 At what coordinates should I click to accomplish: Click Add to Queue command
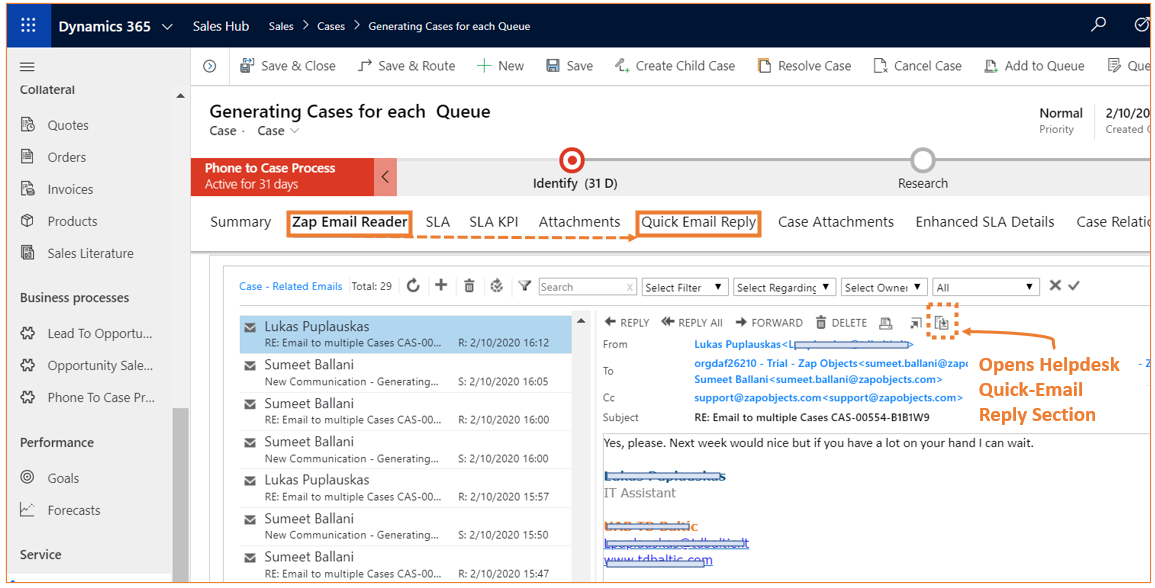1034,66
